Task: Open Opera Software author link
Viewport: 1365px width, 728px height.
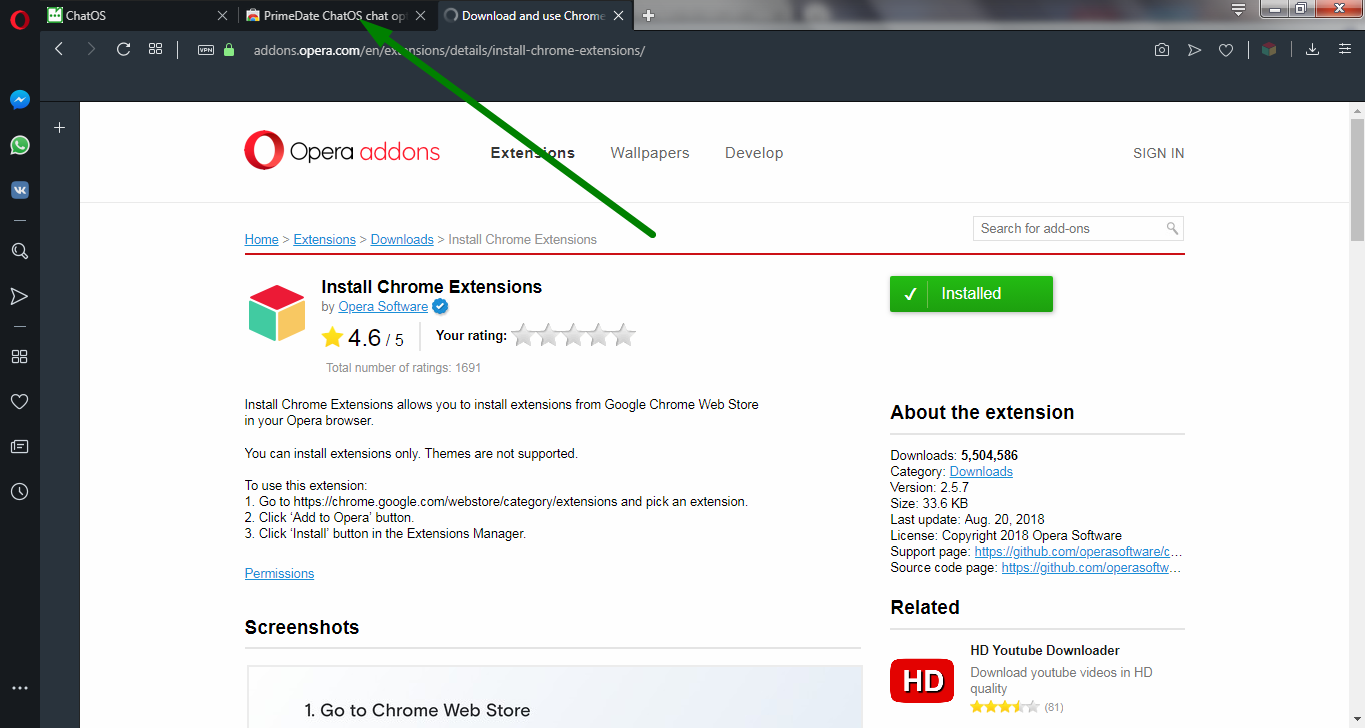Action: tap(383, 307)
